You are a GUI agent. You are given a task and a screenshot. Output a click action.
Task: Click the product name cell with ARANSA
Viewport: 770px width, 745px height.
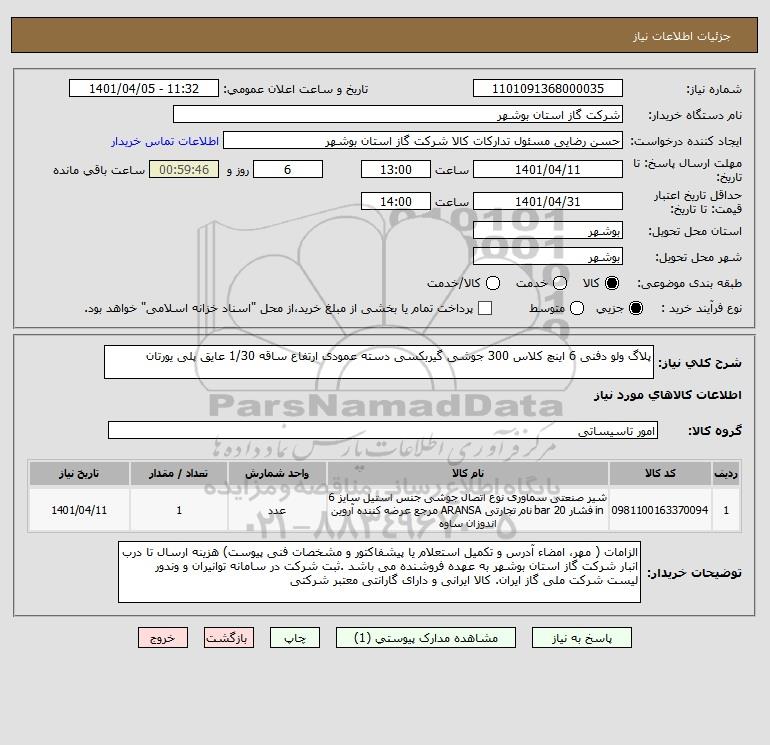pos(468,511)
